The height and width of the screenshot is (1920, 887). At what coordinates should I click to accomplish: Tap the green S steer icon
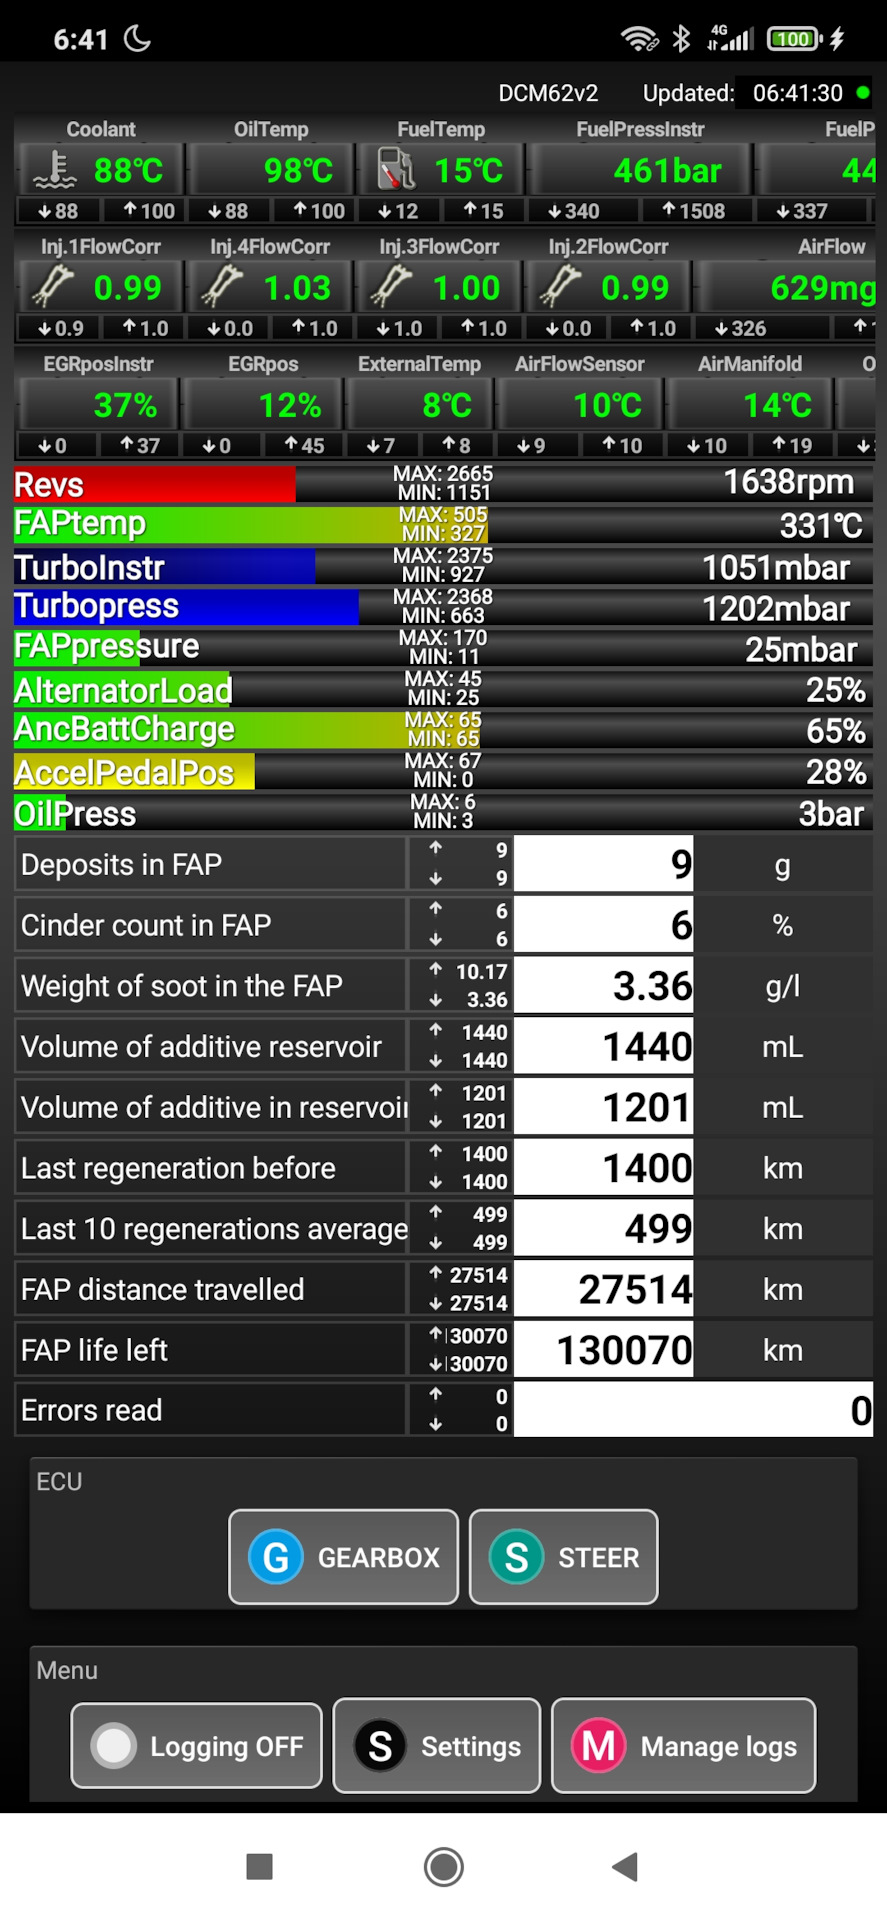point(516,1557)
